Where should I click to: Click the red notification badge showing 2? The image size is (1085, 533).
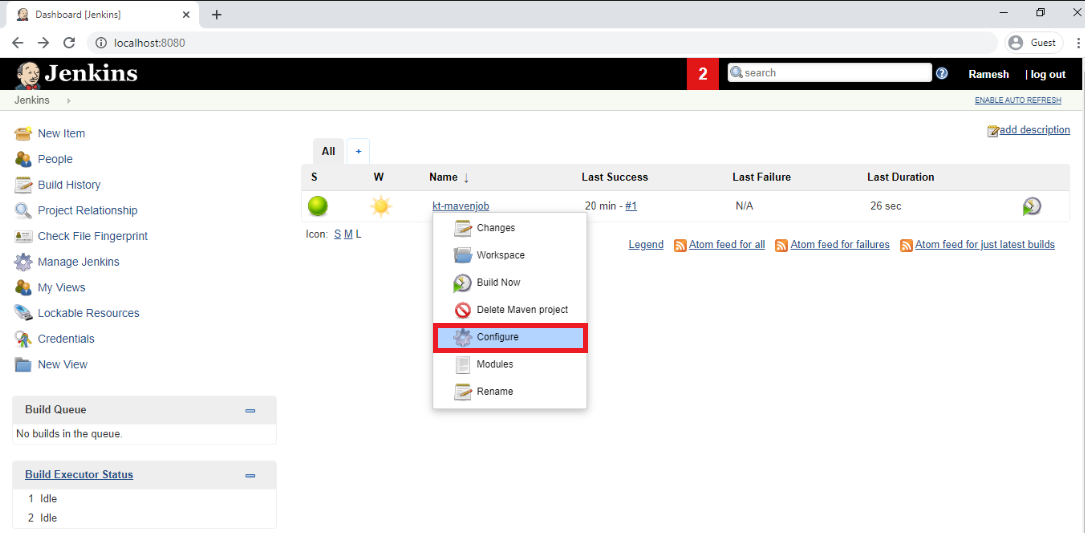703,74
